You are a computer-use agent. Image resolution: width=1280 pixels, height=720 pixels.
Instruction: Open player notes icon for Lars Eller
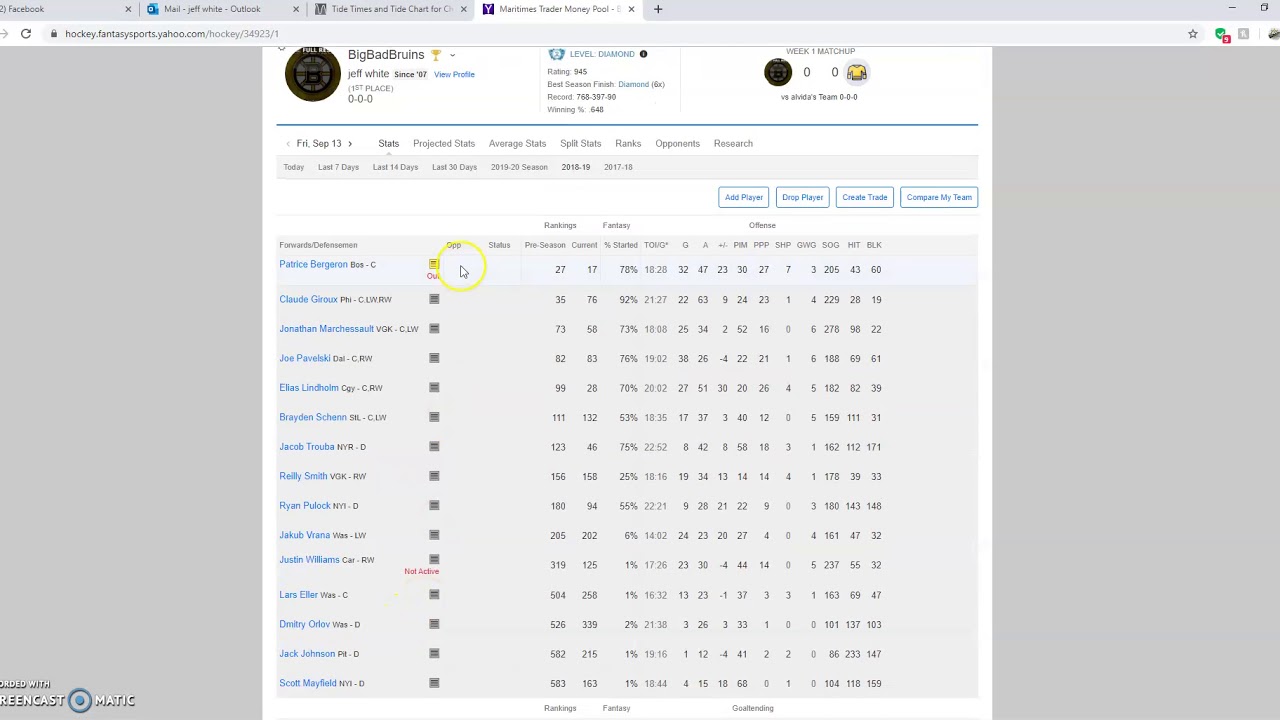[x=434, y=594]
